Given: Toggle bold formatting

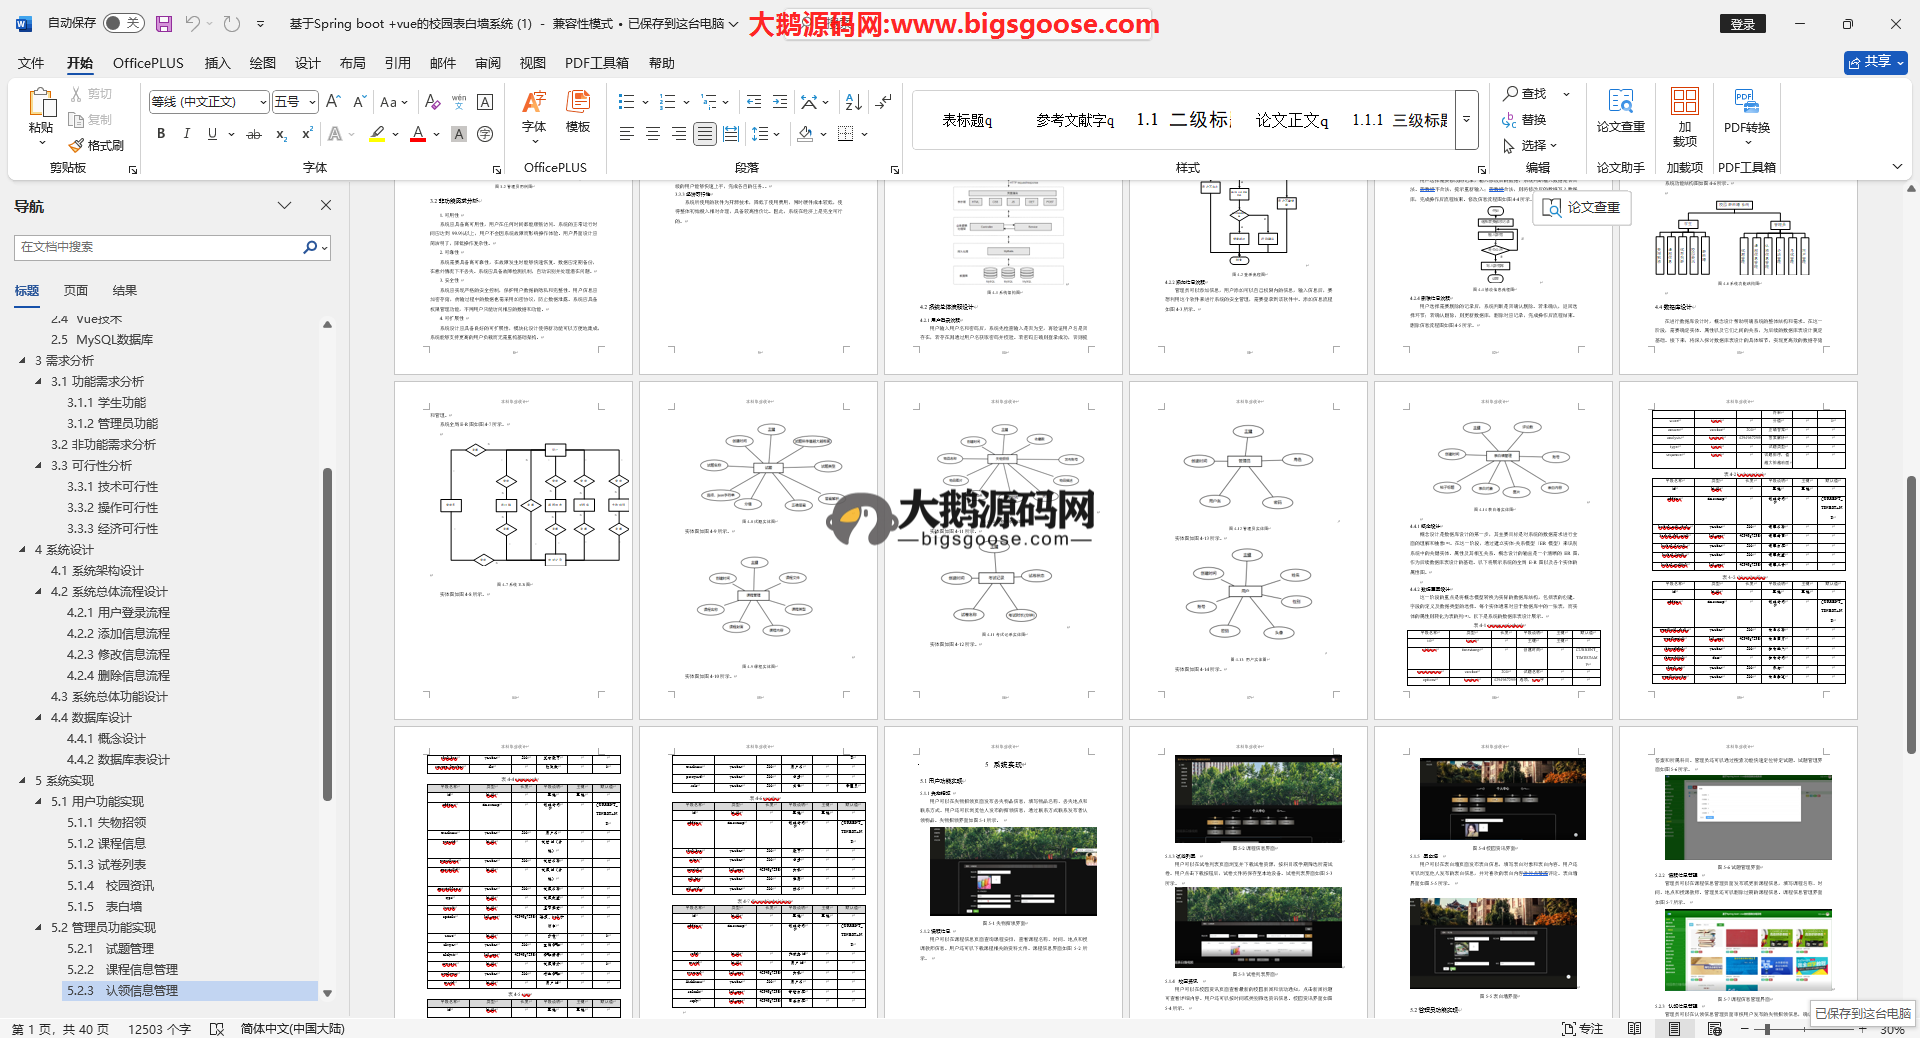Looking at the screenshot, I should click(161, 134).
